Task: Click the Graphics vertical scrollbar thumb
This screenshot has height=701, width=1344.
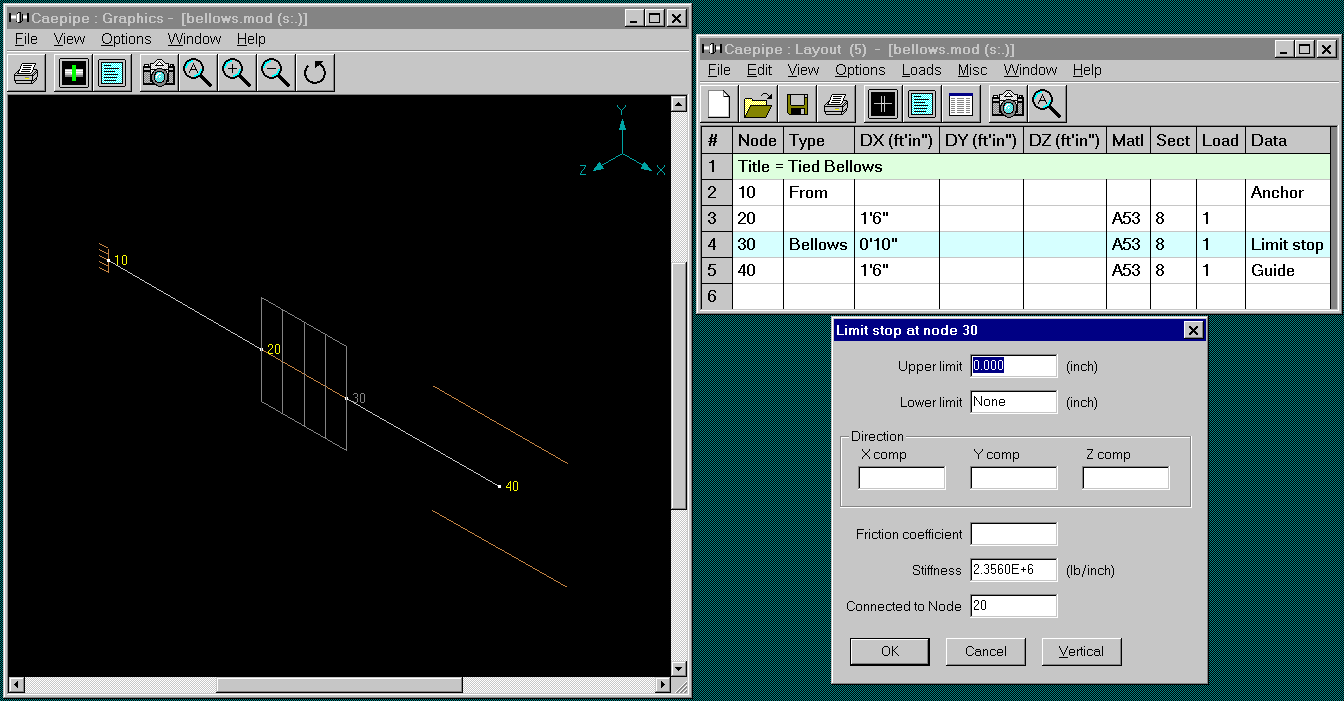Action: 679,386
